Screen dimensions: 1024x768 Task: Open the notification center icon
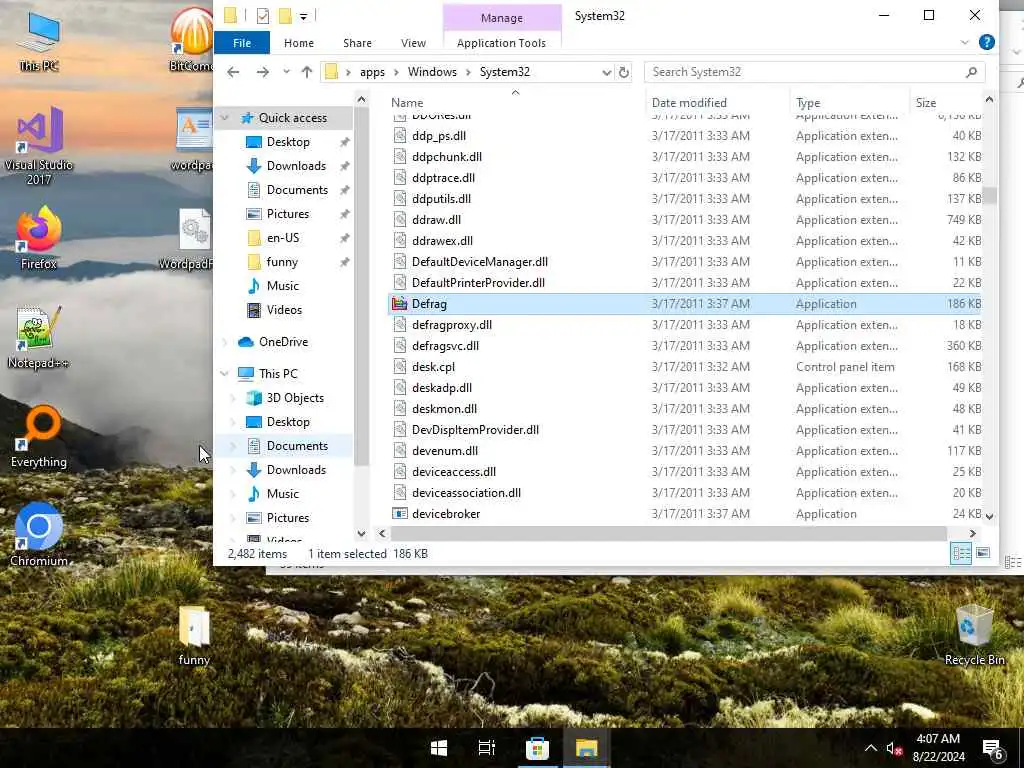point(993,749)
